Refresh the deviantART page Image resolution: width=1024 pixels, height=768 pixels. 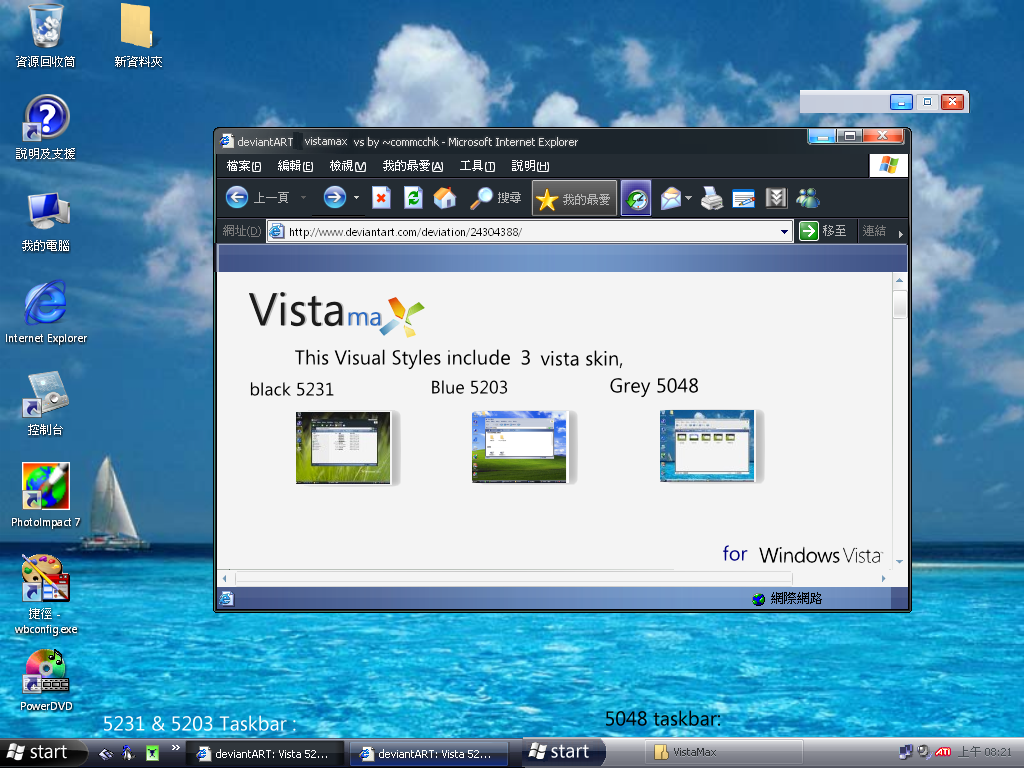point(413,197)
